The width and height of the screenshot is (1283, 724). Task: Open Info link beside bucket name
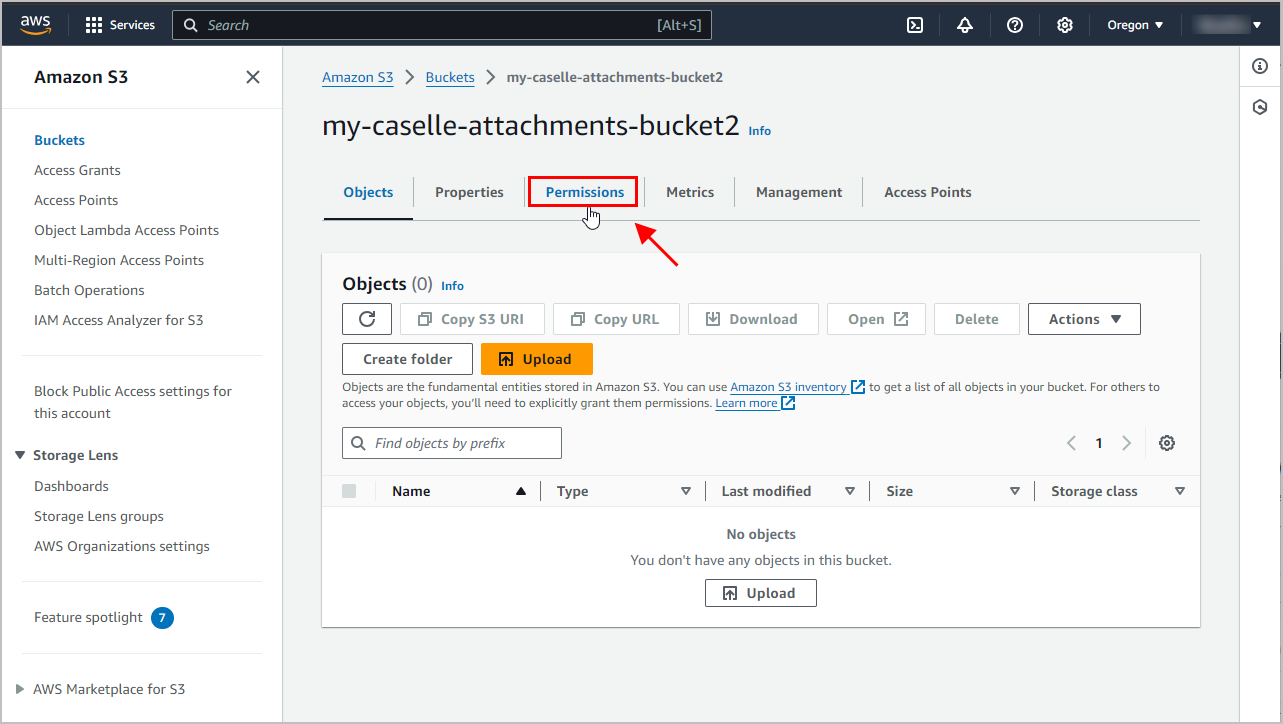(x=760, y=131)
